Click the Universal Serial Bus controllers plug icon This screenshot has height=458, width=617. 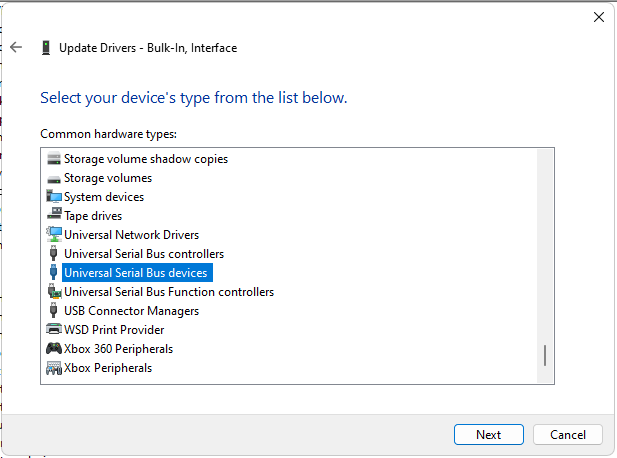click(54, 253)
